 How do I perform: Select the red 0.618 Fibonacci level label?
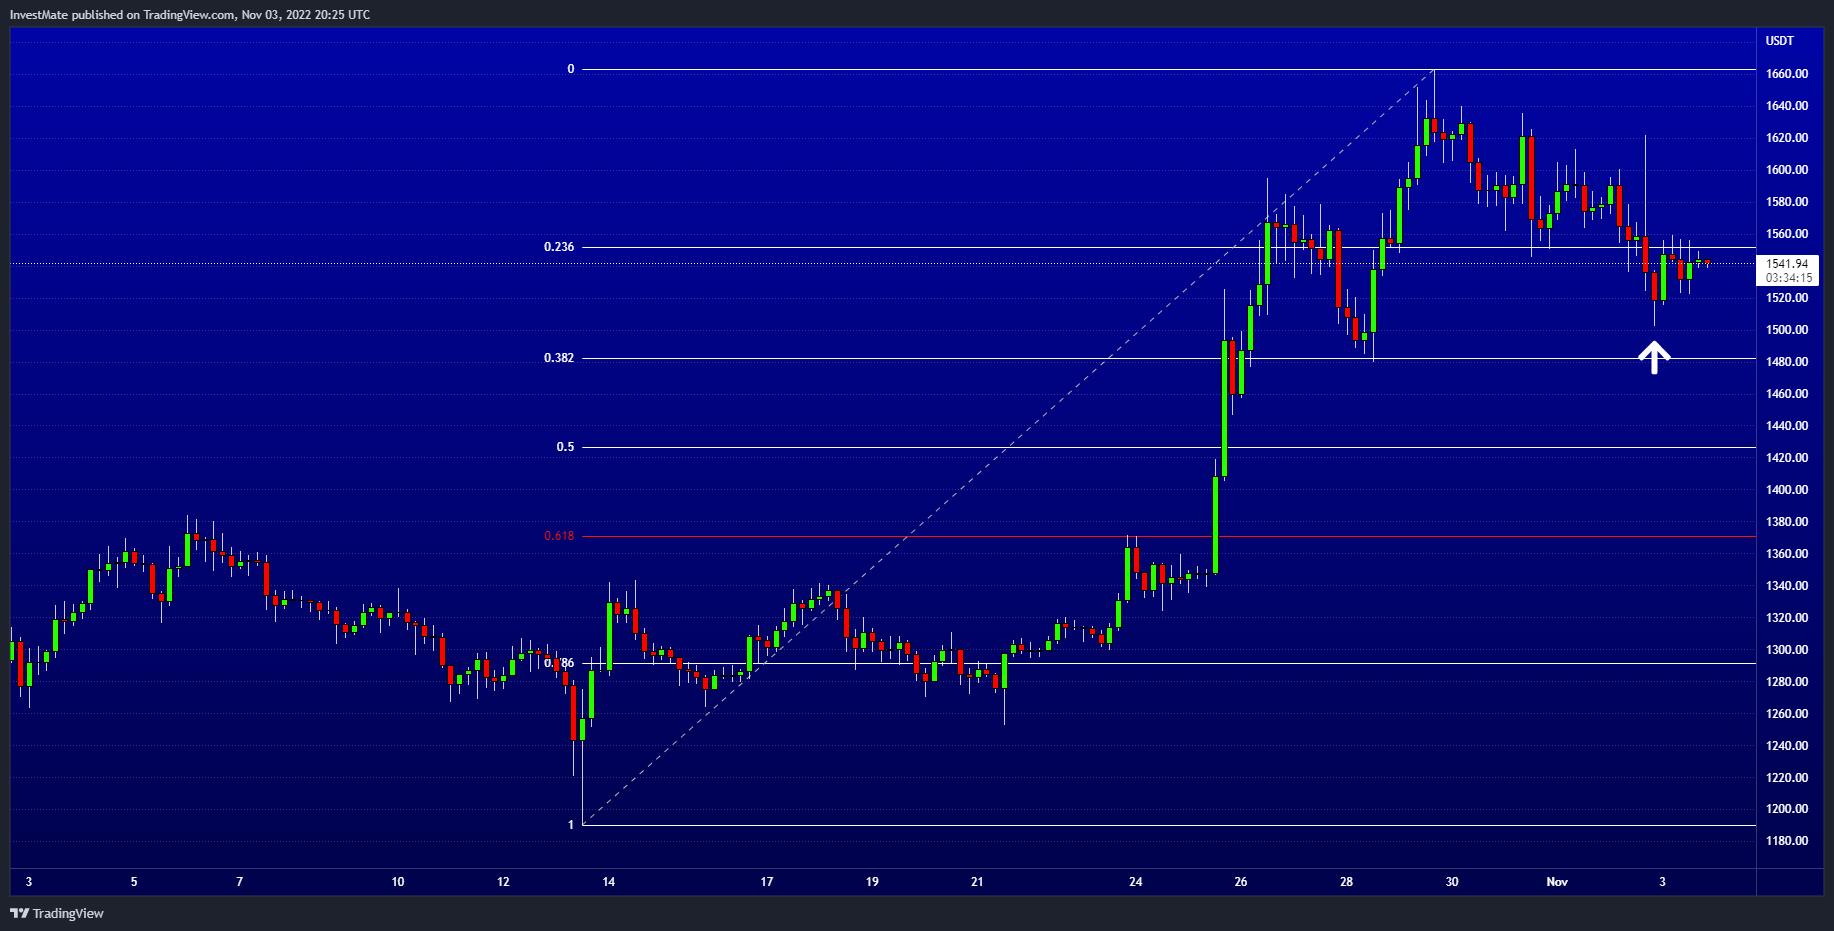tap(559, 536)
